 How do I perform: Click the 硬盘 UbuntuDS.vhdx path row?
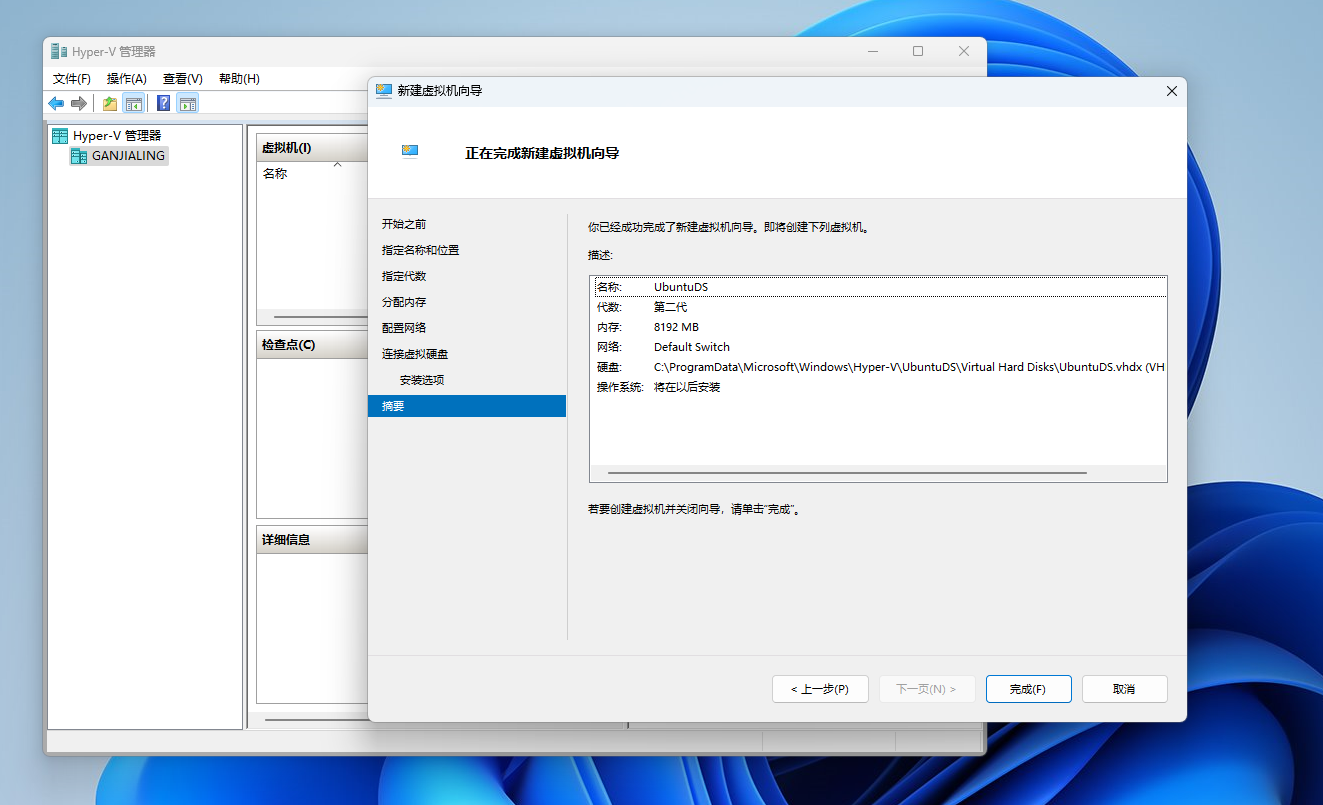(880, 367)
